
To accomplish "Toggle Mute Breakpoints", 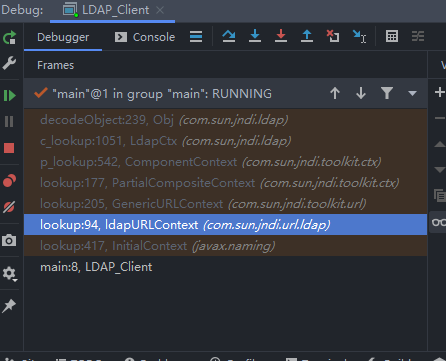I will 9,207.
